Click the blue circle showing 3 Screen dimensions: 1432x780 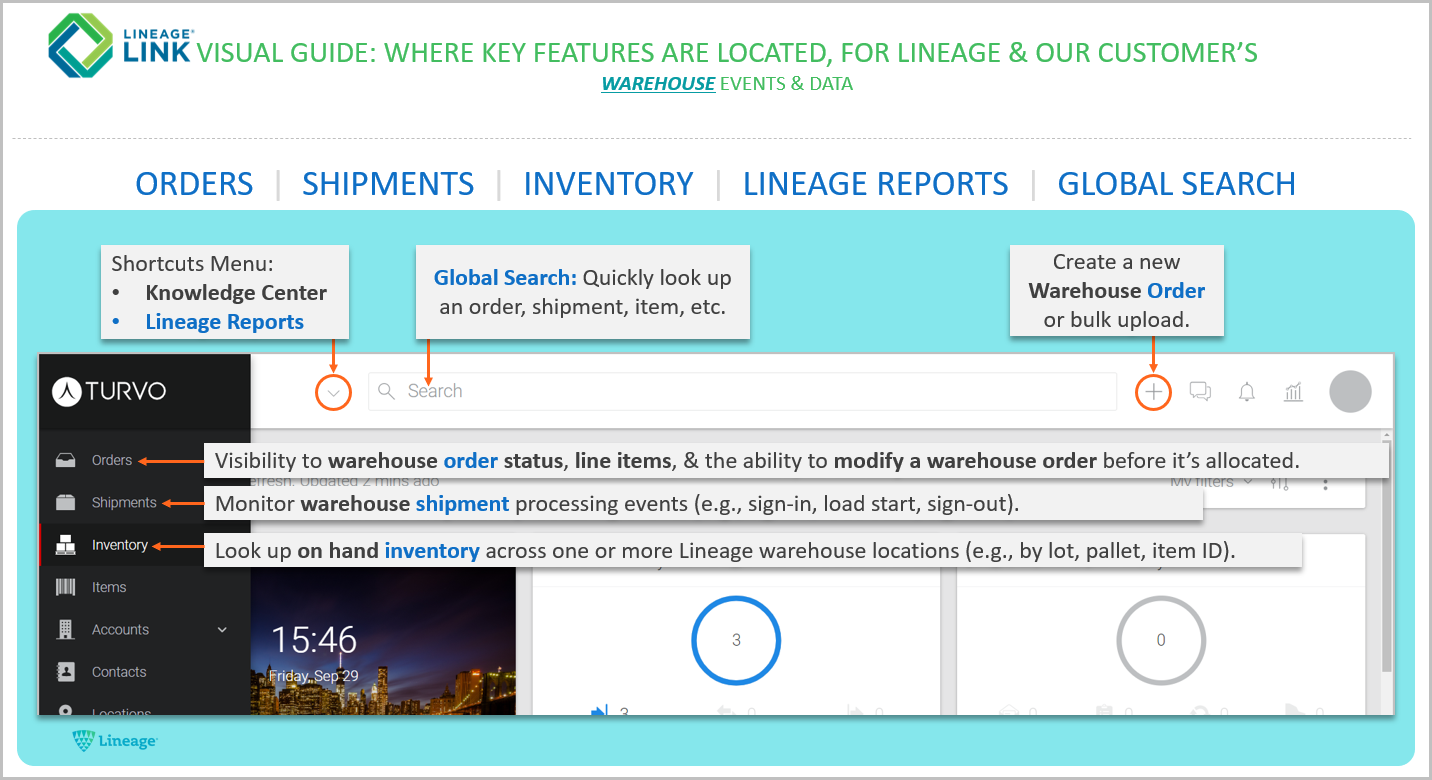[736, 640]
